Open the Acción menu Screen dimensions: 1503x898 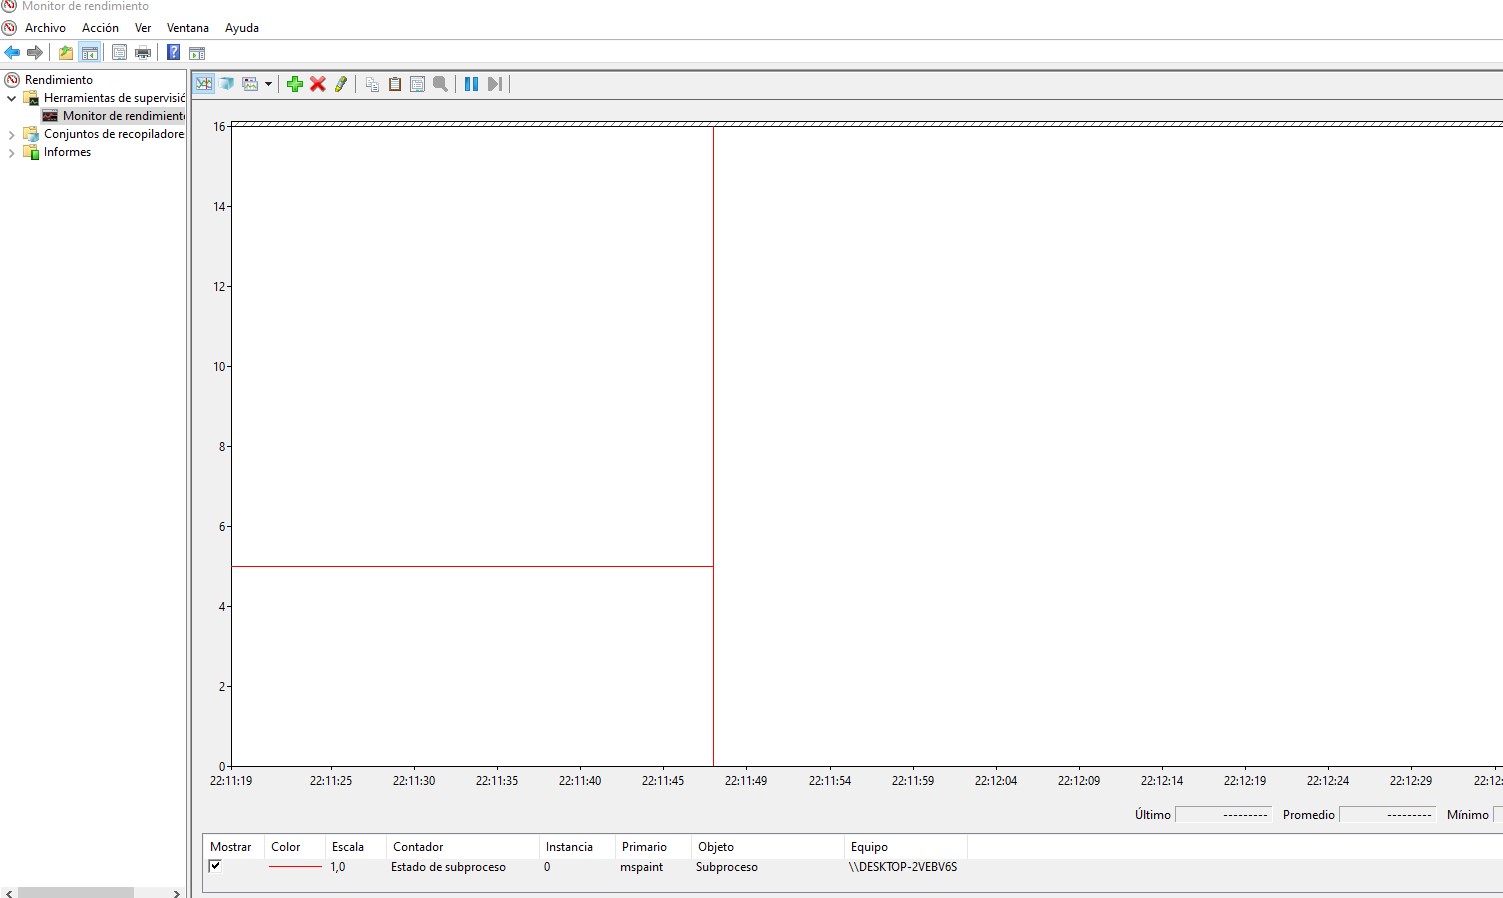coord(100,28)
